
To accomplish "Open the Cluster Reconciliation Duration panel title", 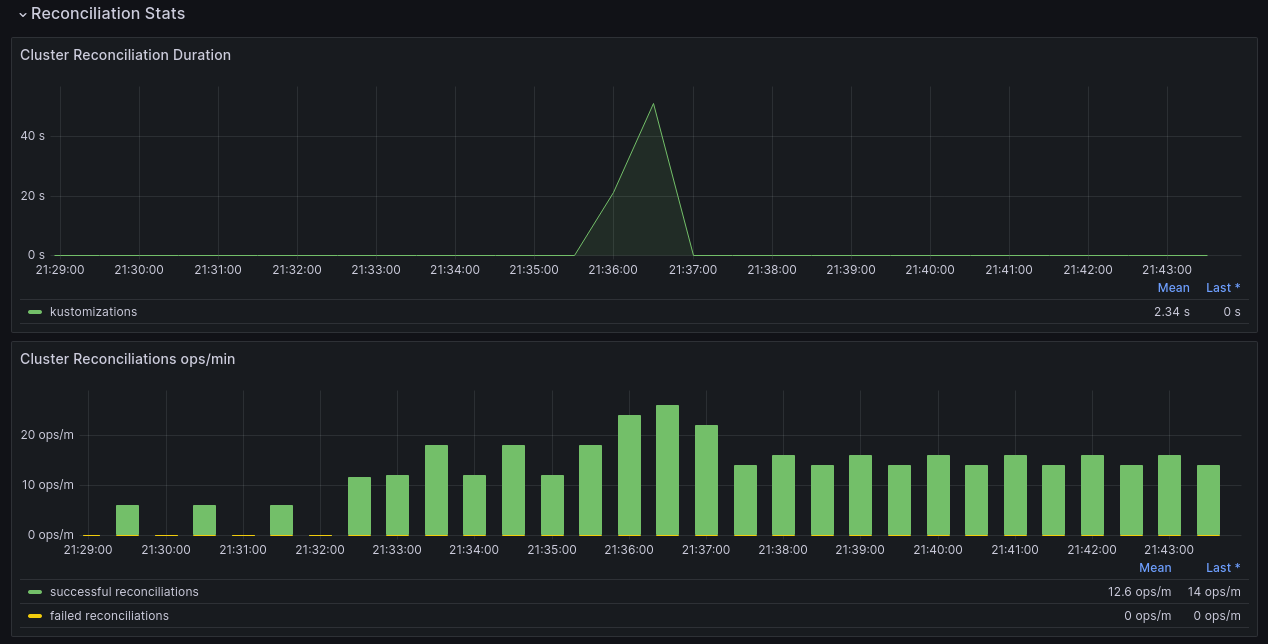I will tap(125, 55).
